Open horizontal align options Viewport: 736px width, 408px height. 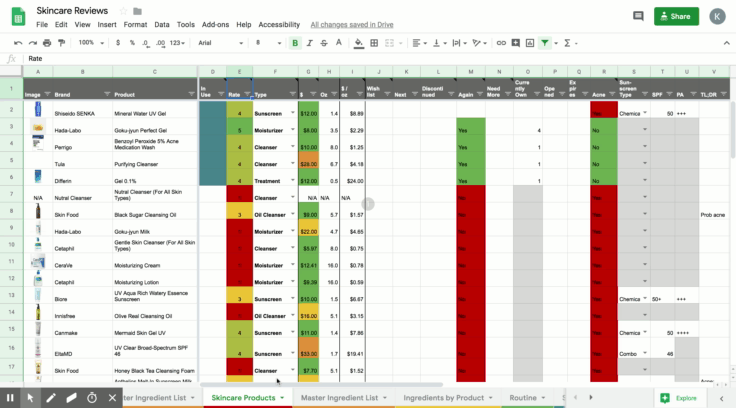(419, 43)
